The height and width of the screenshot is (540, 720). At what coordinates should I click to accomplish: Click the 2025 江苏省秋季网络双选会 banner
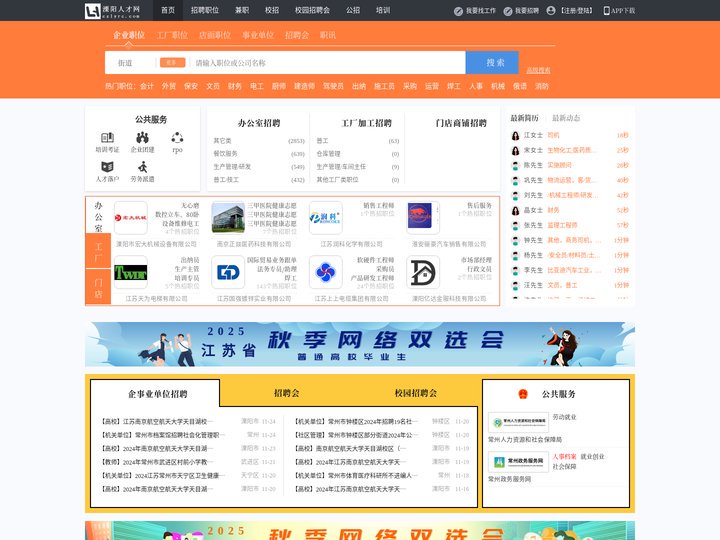pyautogui.click(x=360, y=344)
